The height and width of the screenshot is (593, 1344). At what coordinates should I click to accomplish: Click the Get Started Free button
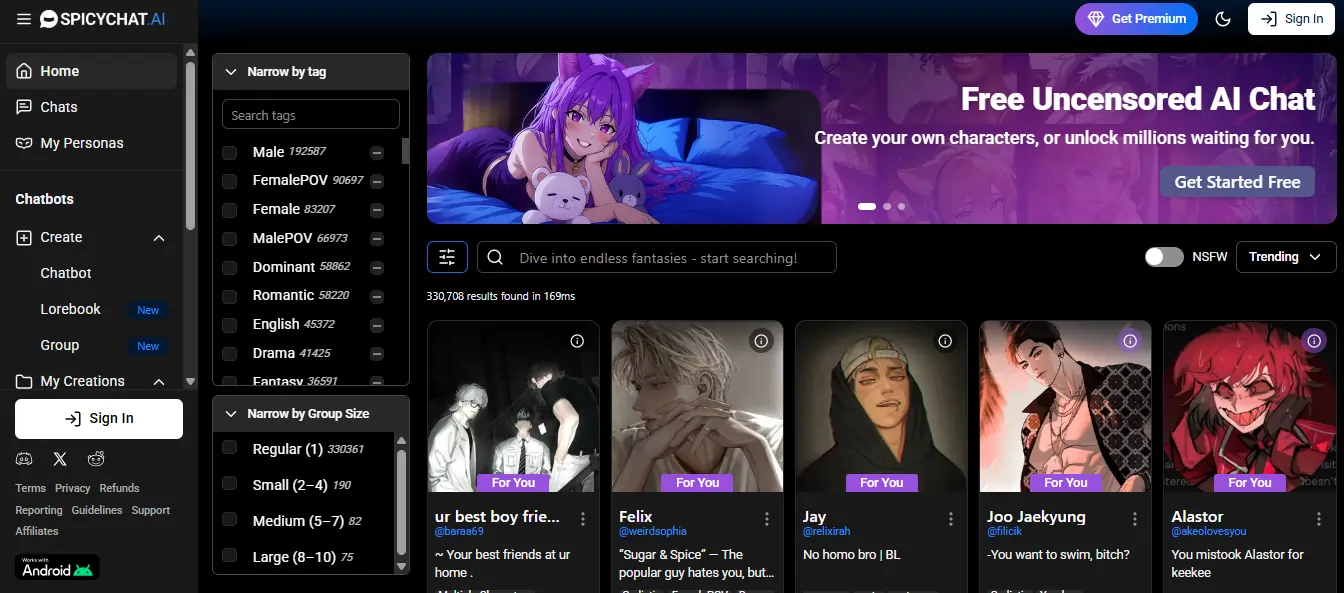[1237, 181]
